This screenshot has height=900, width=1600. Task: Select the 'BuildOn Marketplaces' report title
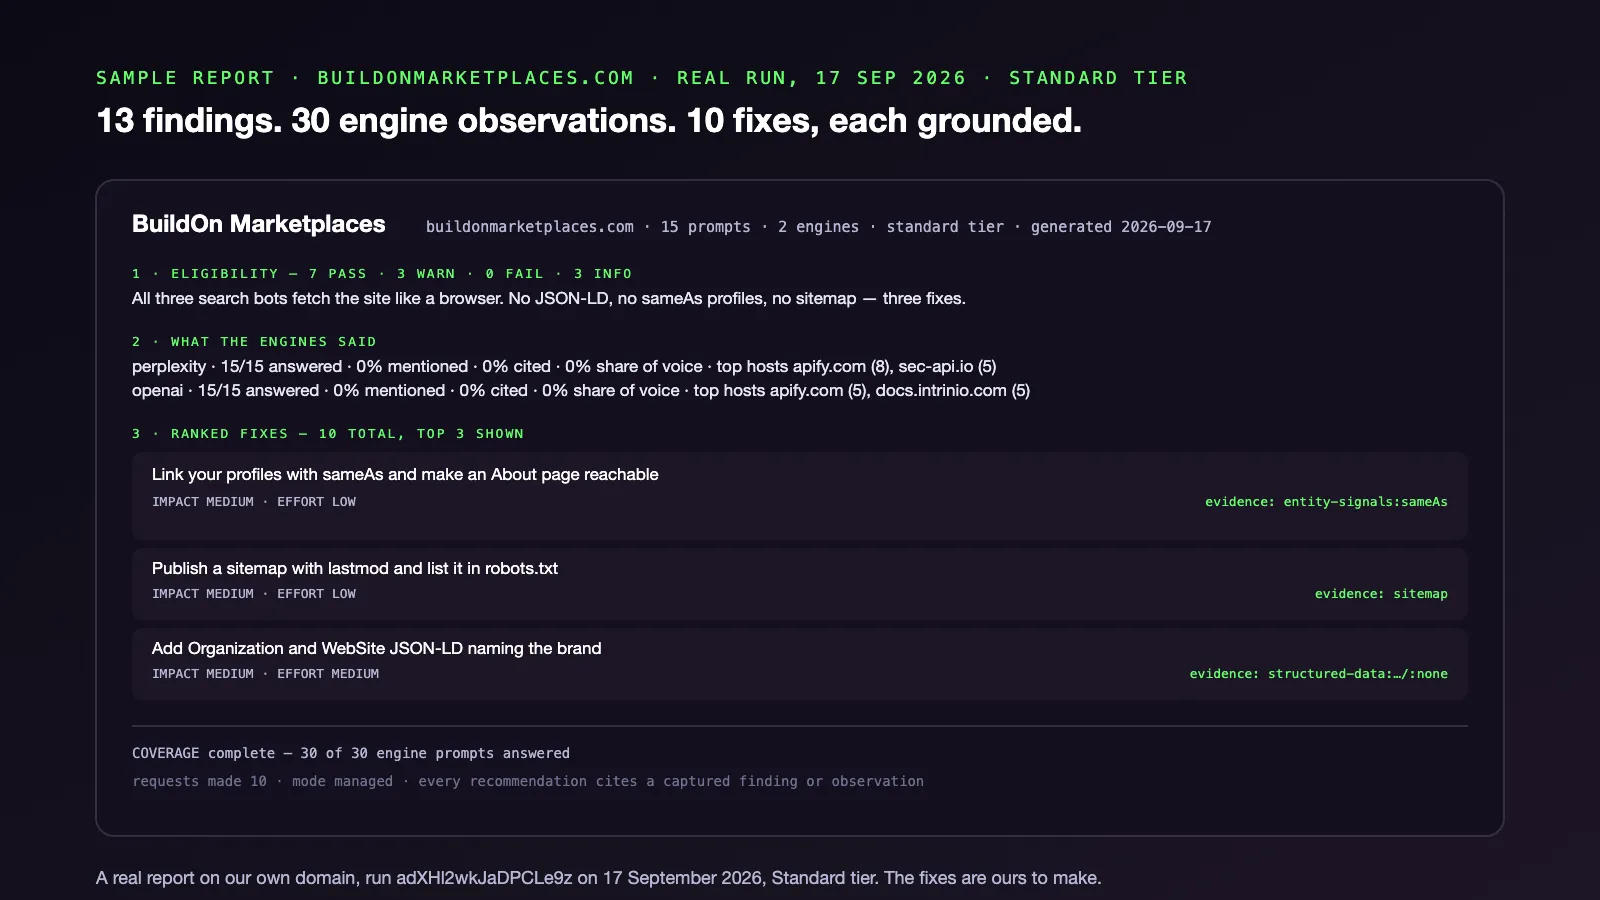(258, 224)
